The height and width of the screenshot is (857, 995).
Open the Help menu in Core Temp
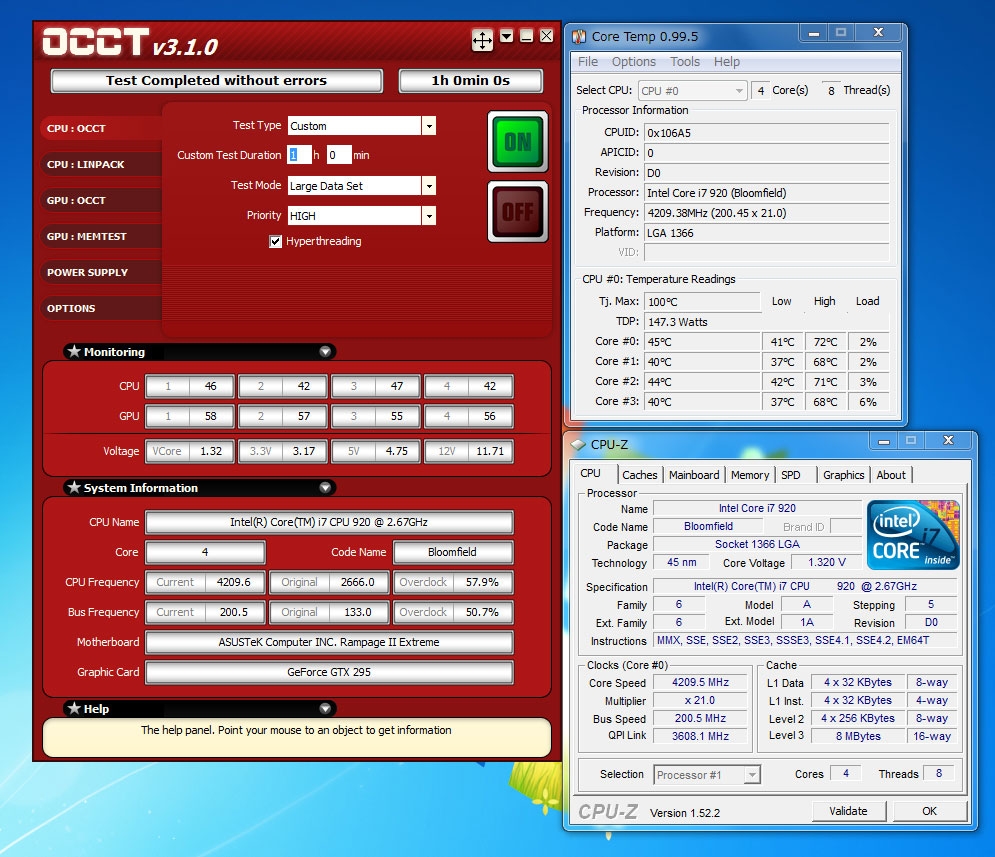tap(727, 62)
